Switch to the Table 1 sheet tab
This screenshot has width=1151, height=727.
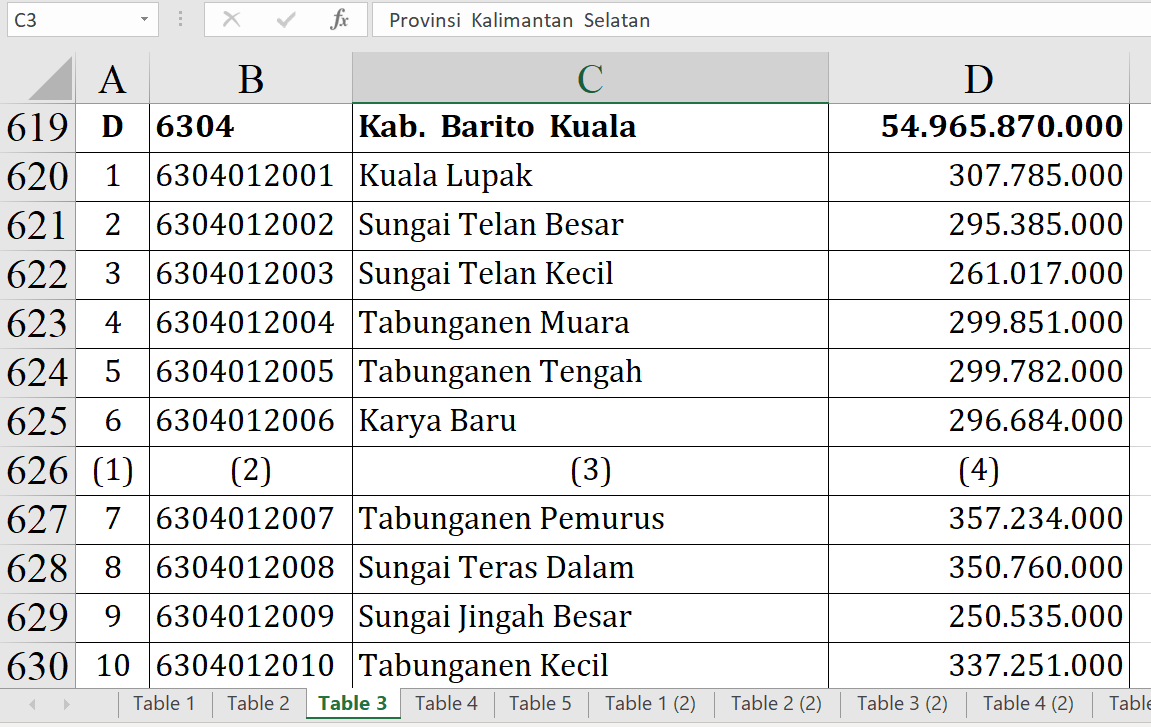point(164,703)
